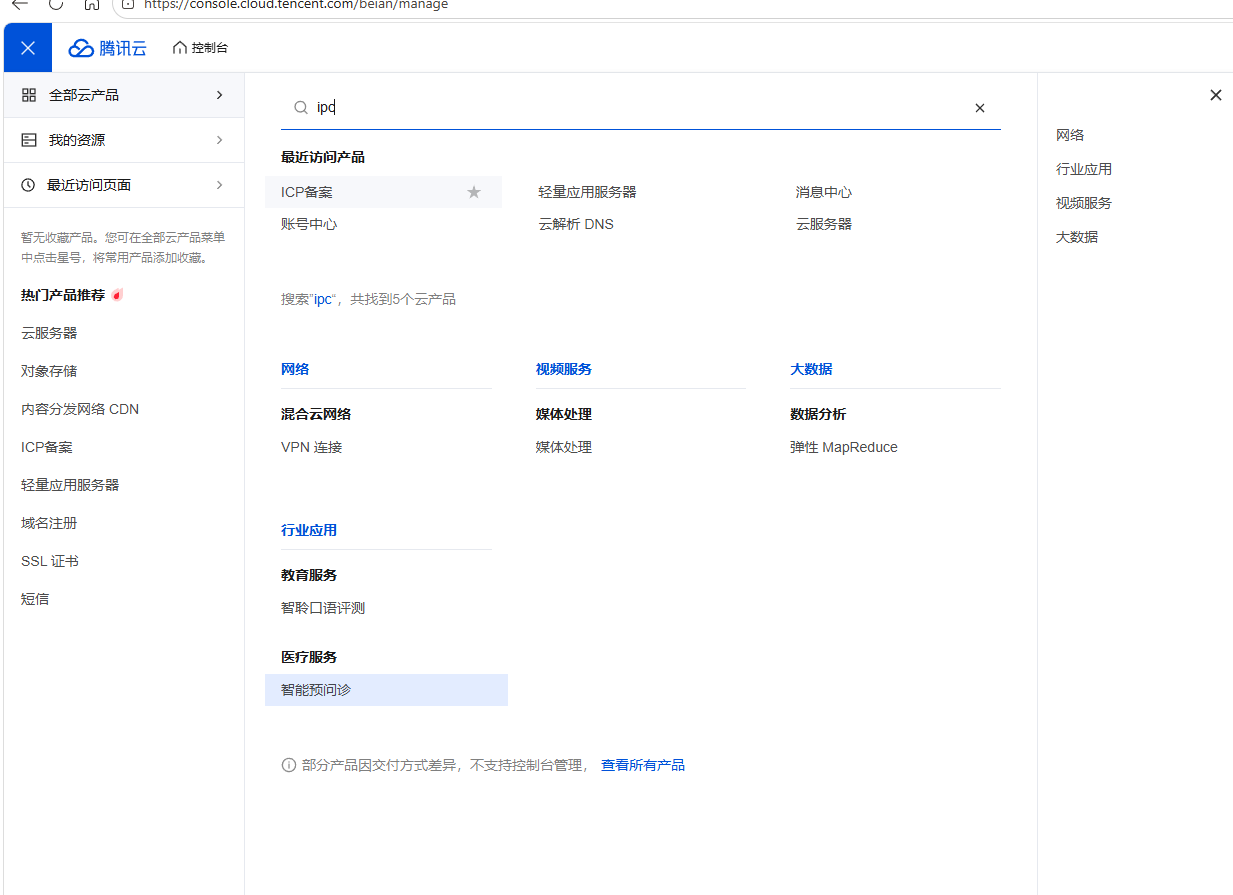Screen dimensions: 1233x895
Task: Close the product panel at the far right
Action: (x=1216, y=95)
